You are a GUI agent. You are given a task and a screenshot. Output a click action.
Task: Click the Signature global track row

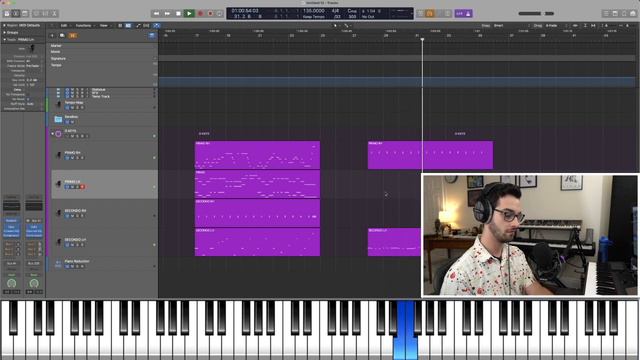[x=102, y=58]
